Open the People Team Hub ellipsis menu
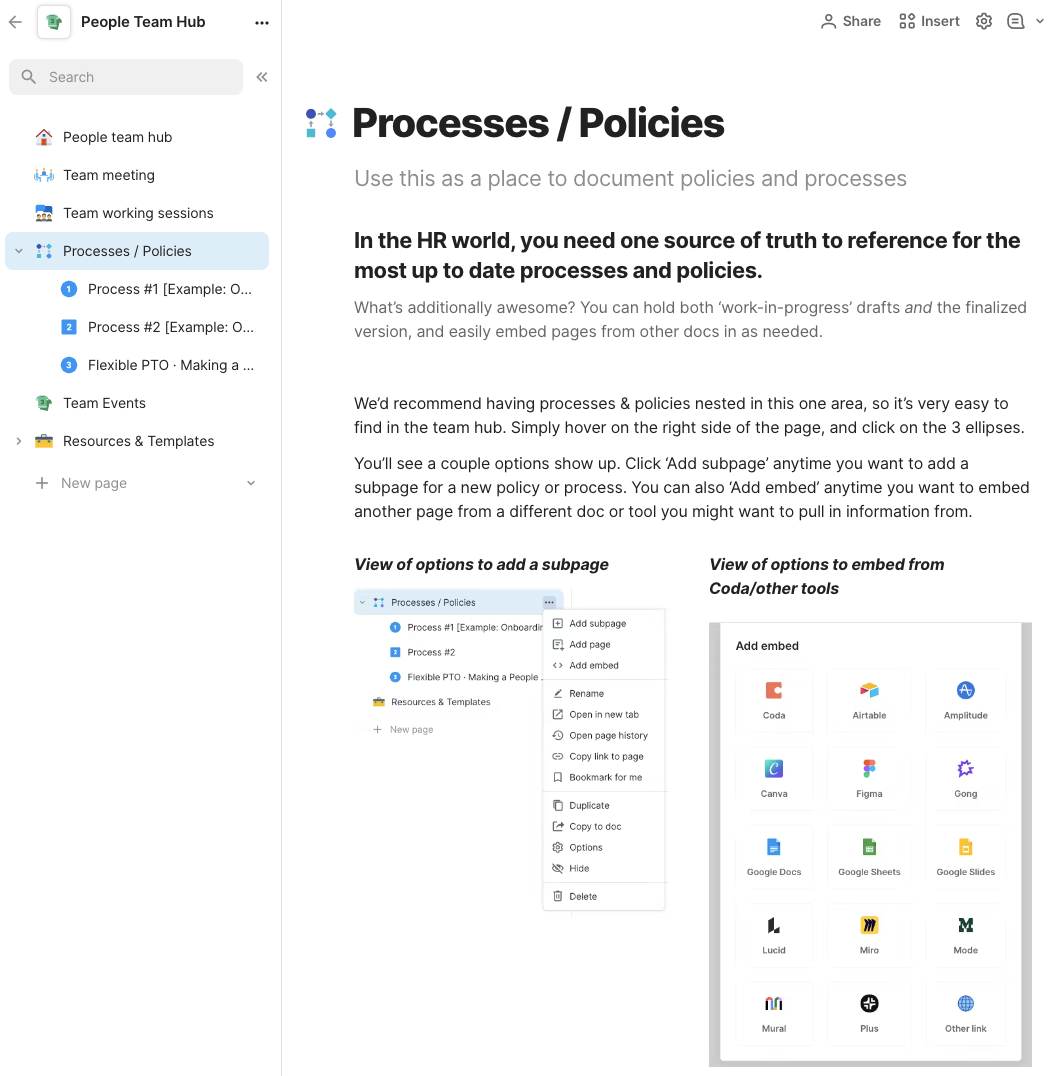Screen dimensions: 1050x1076 pos(261,23)
